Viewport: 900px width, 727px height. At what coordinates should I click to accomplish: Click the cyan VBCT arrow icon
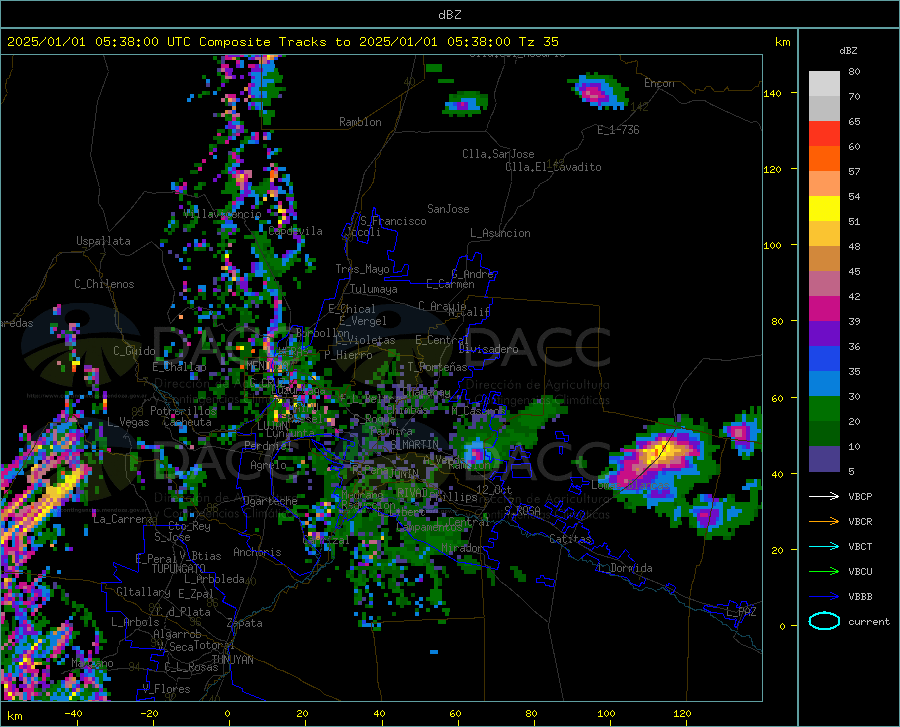[824, 546]
